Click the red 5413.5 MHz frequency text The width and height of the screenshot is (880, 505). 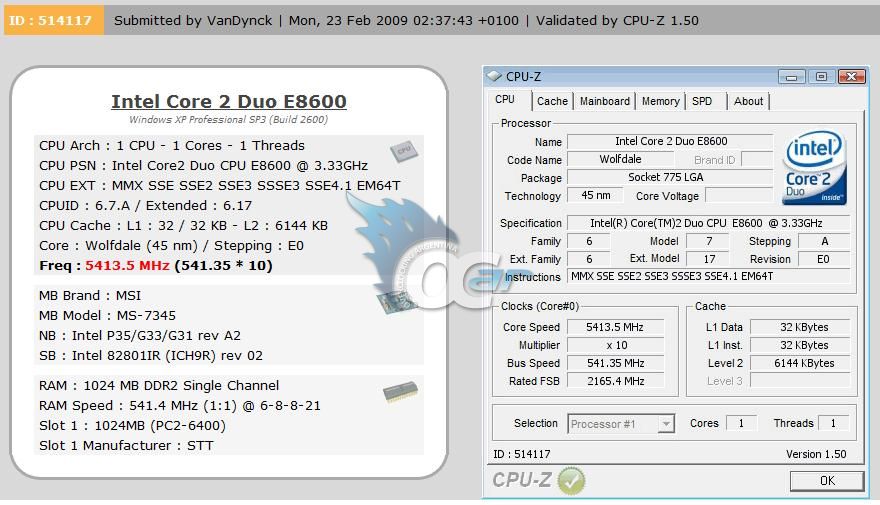pyautogui.click(x=127, y=265)
